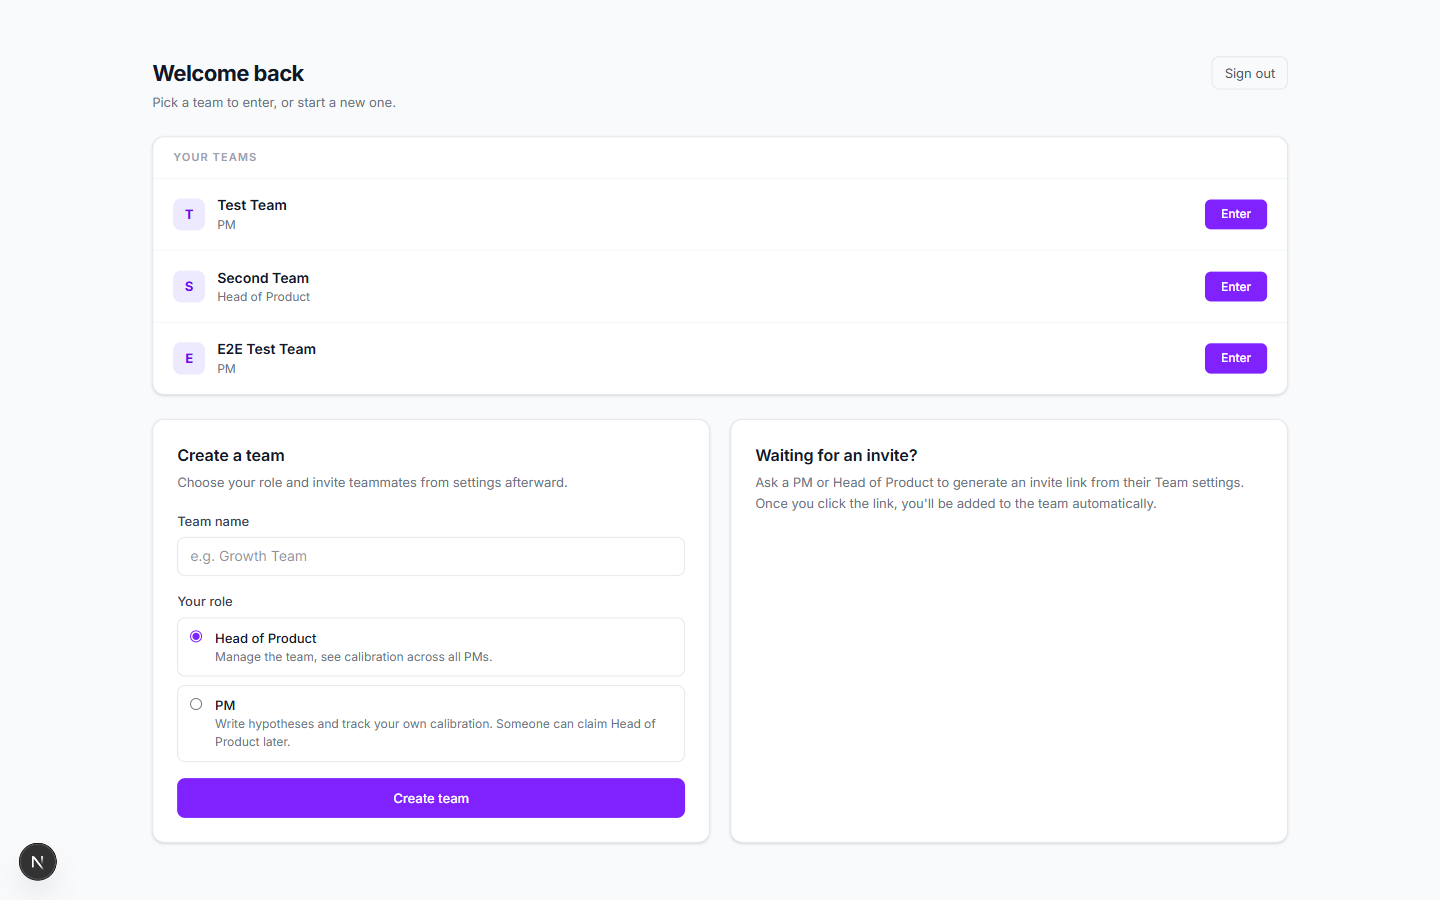Click the Second Team S avatar
Image resolution: width=1440 pixels, height=900 pixels.
[x=189, y=286]
